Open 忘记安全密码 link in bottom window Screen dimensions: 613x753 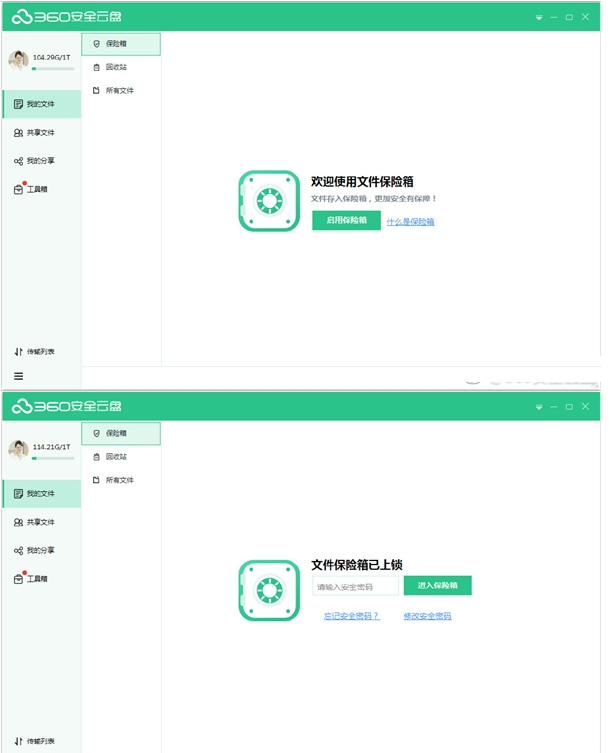pyautogui.click(x=352, y=616)
